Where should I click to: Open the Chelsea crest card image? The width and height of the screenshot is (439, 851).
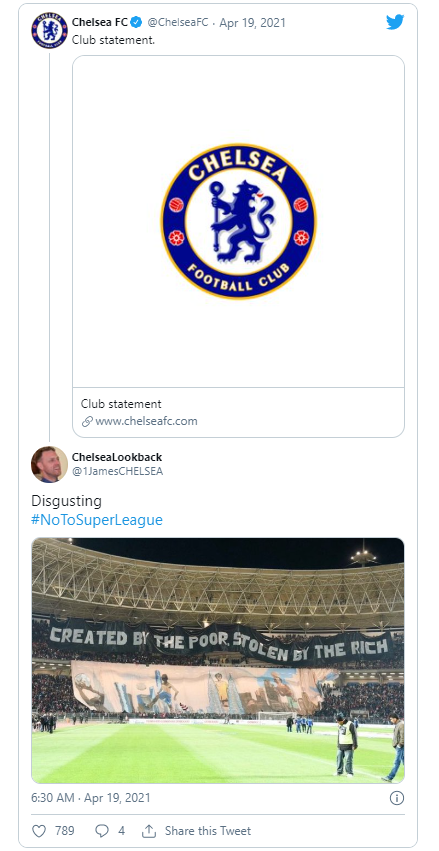point(239,221)
